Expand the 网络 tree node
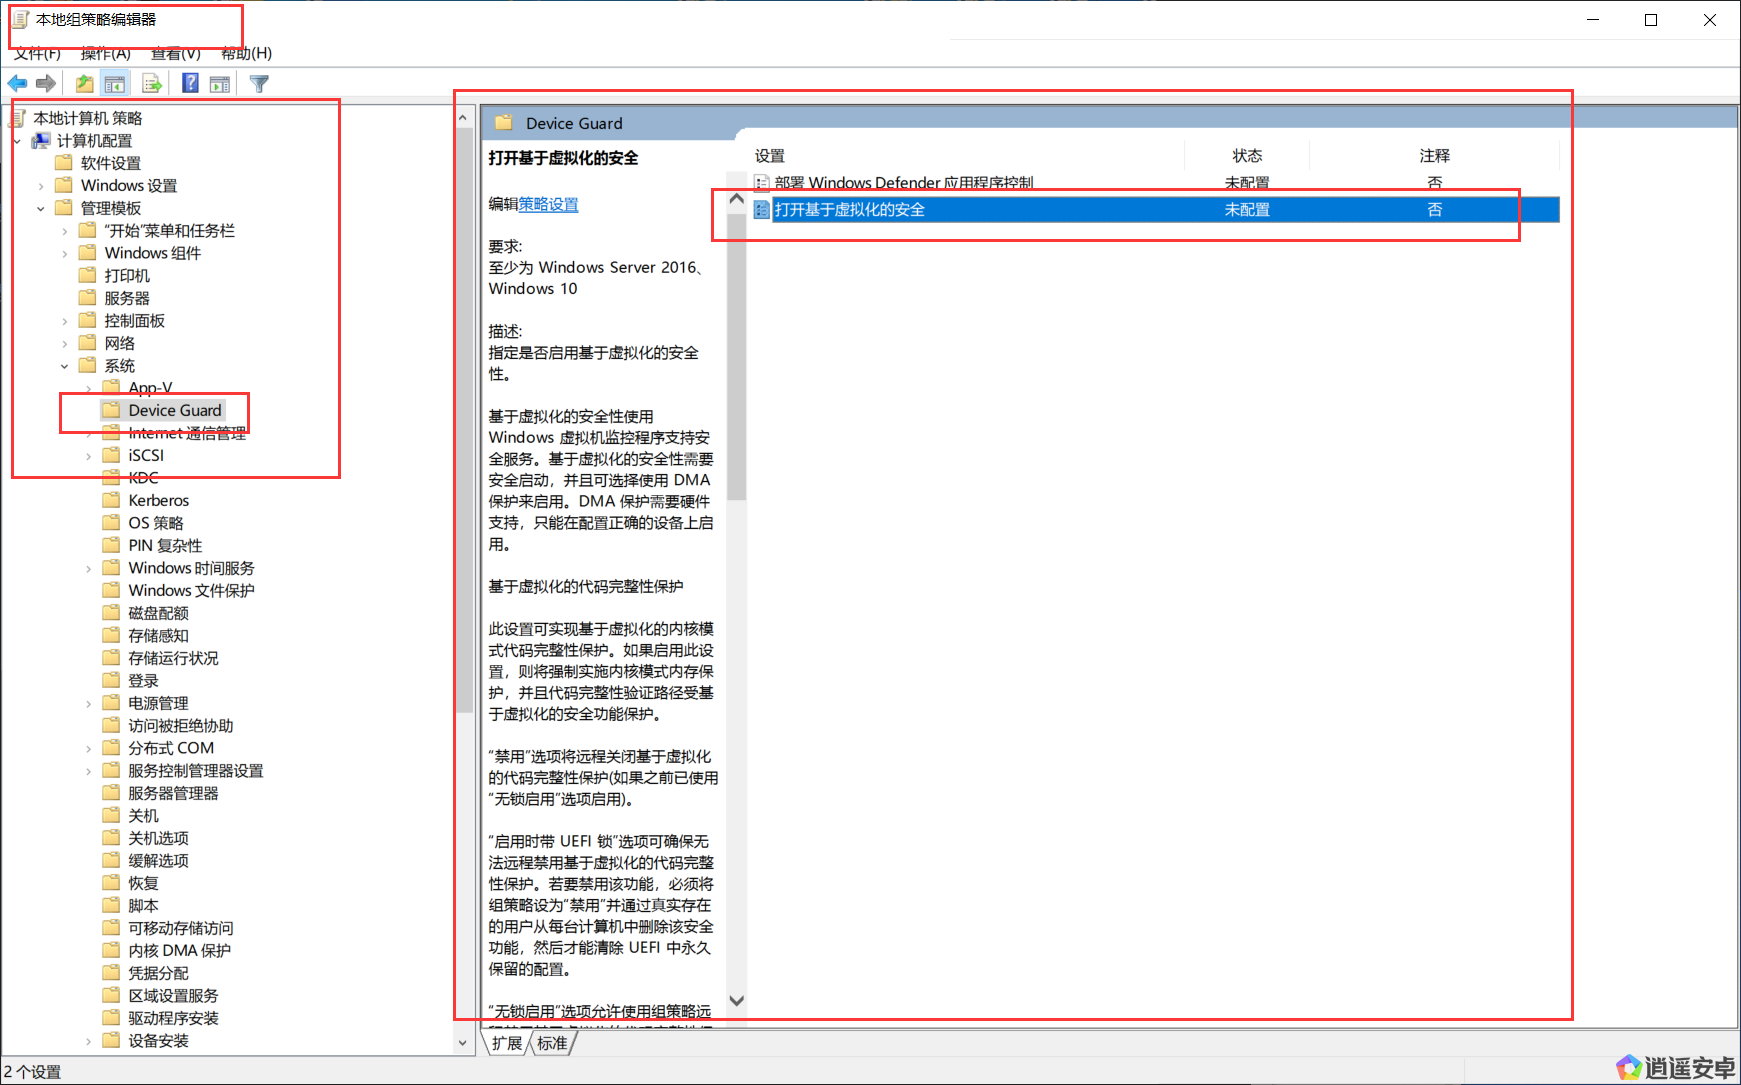This screenshot has width=1741, height=1085. (65, 343)
